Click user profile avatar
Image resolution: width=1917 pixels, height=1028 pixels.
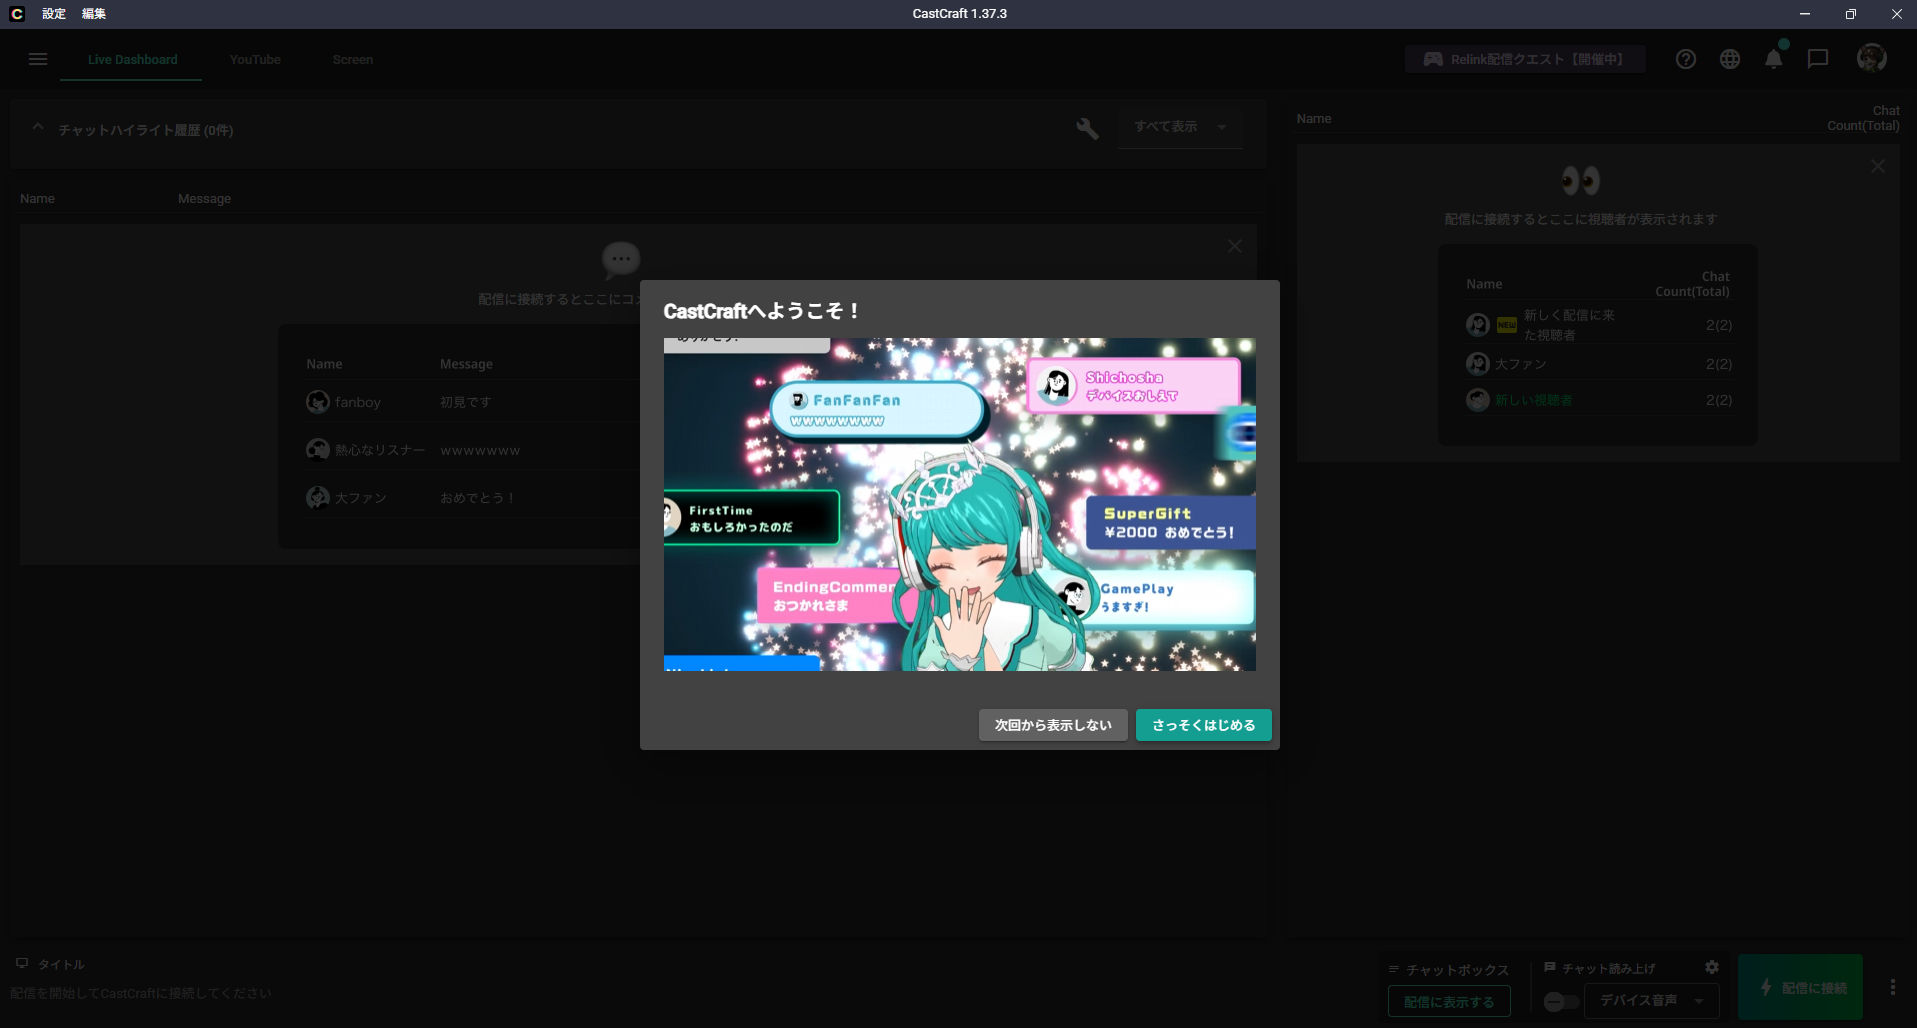(1872, 58)
